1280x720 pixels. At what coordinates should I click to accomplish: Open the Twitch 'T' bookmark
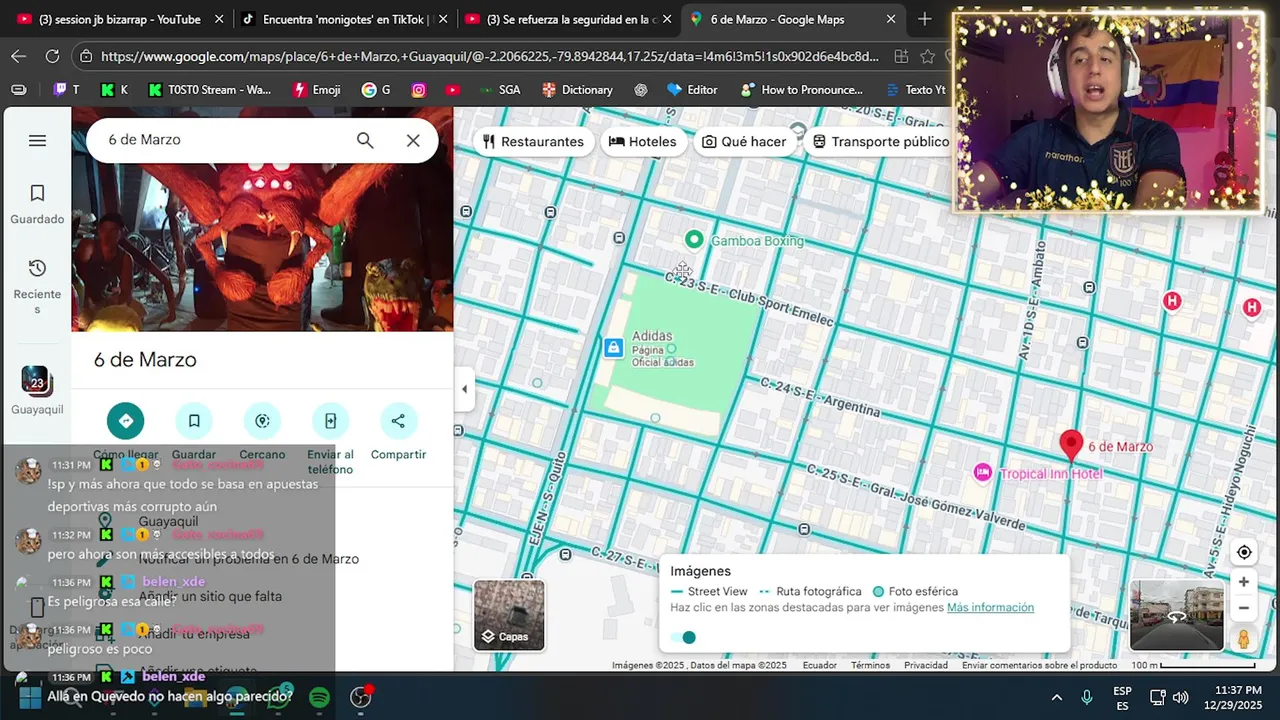pyautogui.click(x=68, y=90)
